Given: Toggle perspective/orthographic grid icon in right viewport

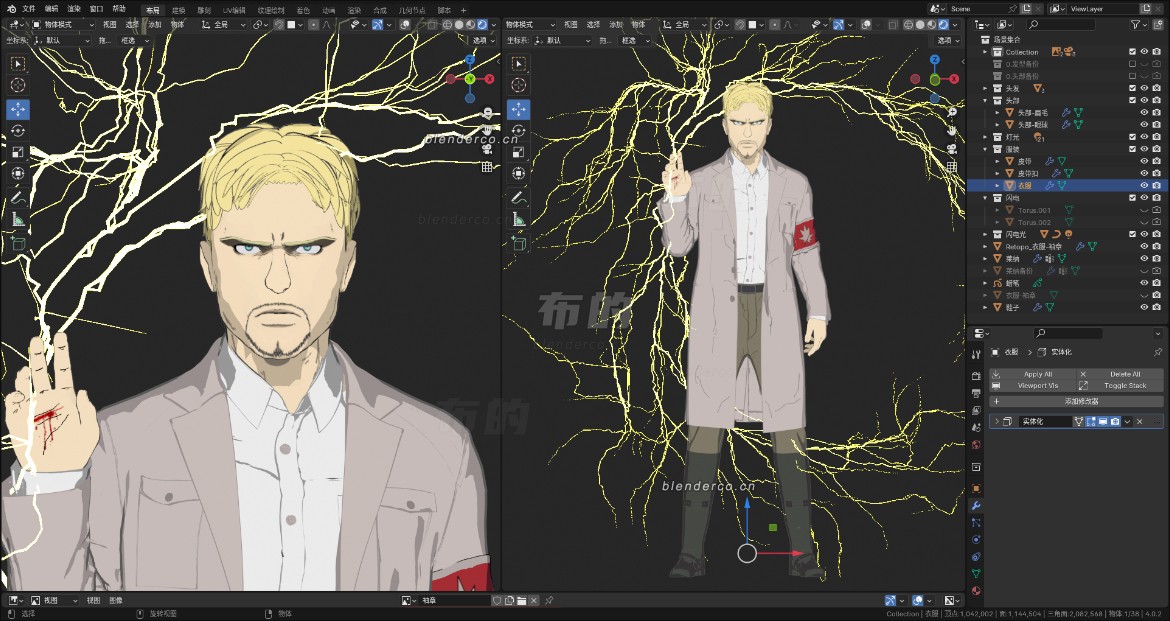Looking at the screenshot, I should [x=951, y=166].
